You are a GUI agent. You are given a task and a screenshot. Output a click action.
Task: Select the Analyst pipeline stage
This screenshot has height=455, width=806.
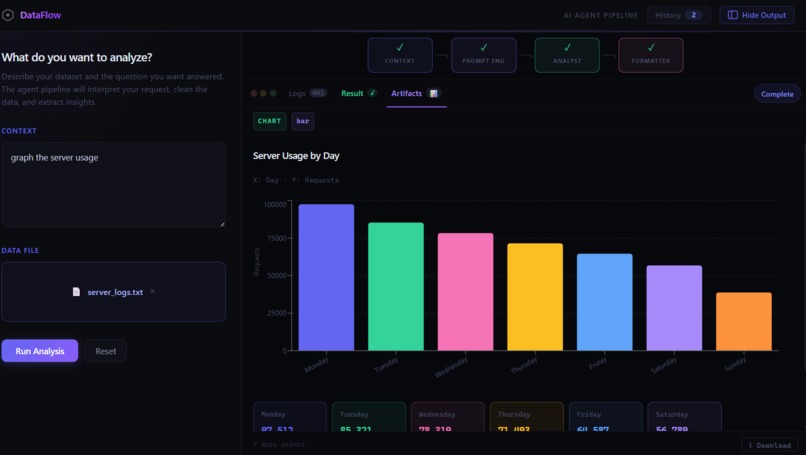click(567, 55)
